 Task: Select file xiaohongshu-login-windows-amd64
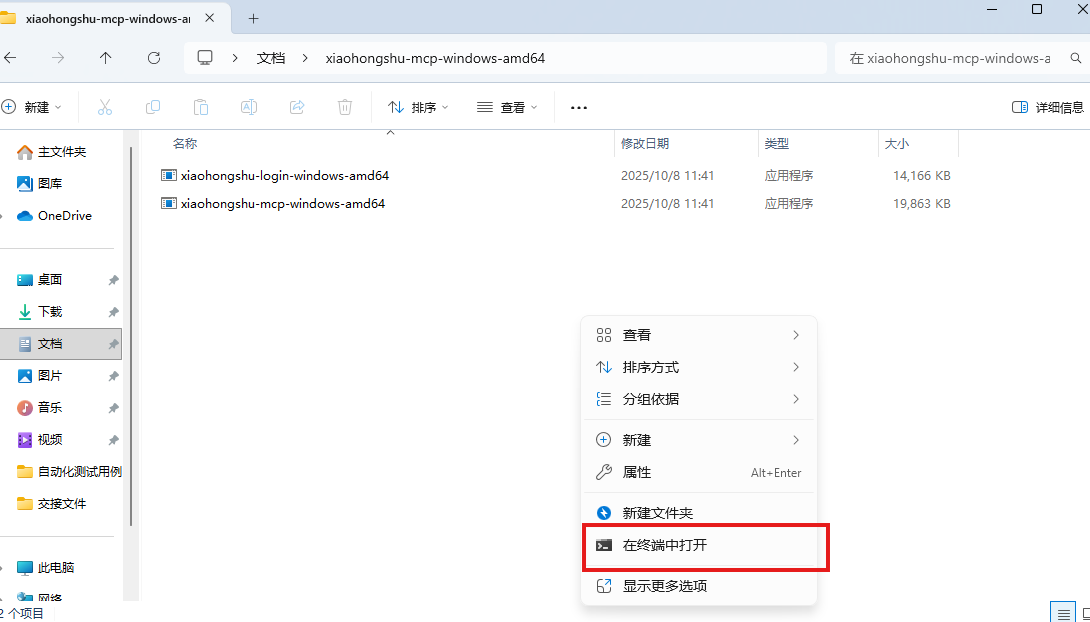coord(285,176)
